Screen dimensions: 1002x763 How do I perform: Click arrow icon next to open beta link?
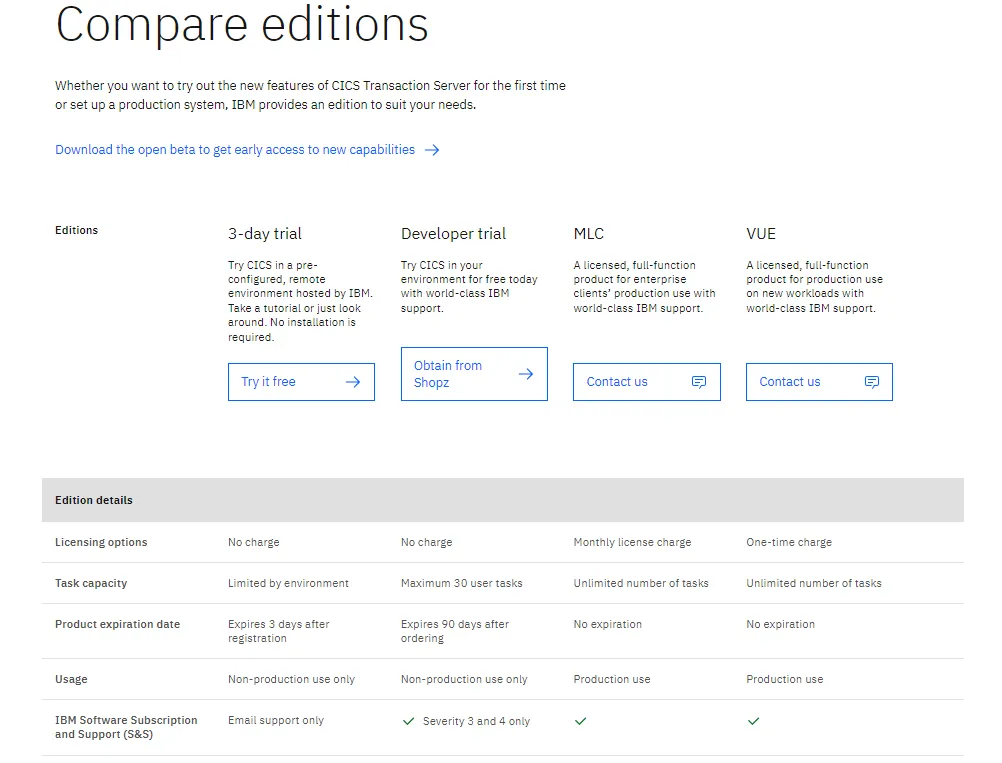coord(432,150)
